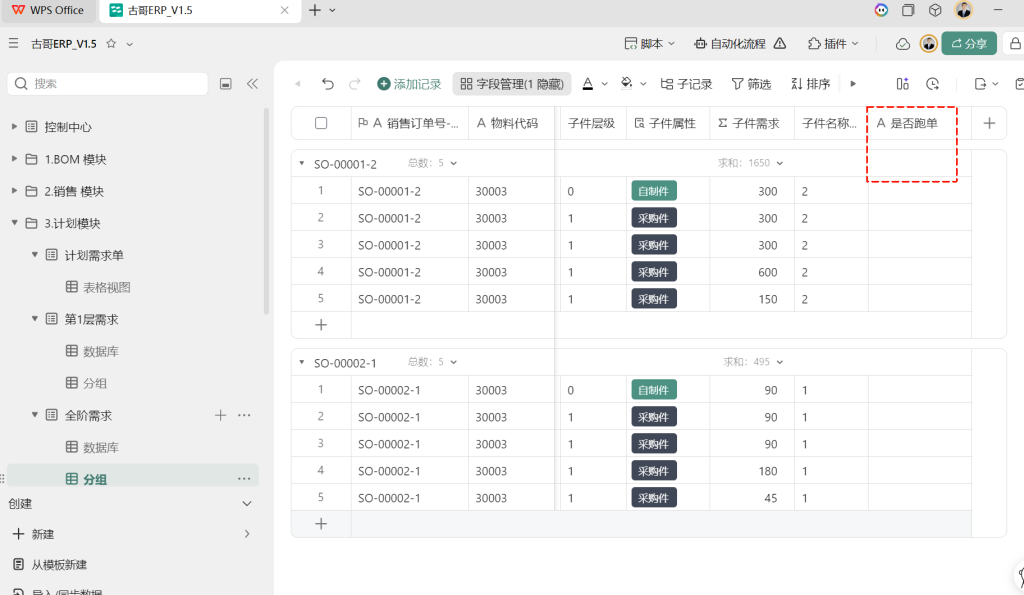Click the redo arrow
The height and width of the screenshot is (595, 1024).
tap(355, 84)
